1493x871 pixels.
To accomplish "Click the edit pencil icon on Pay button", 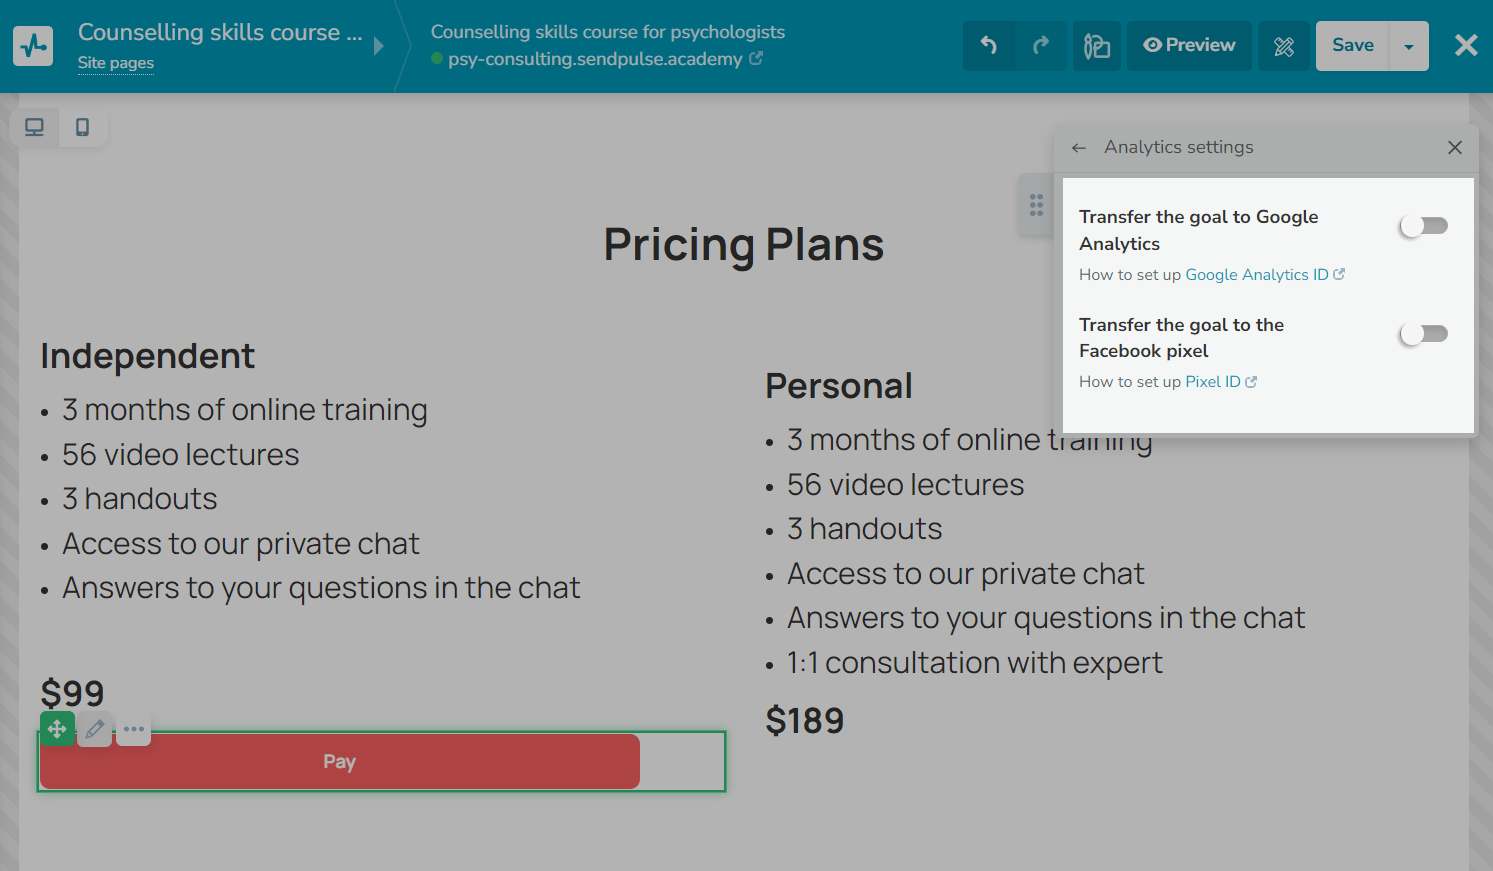I will (x=95, y=730).
